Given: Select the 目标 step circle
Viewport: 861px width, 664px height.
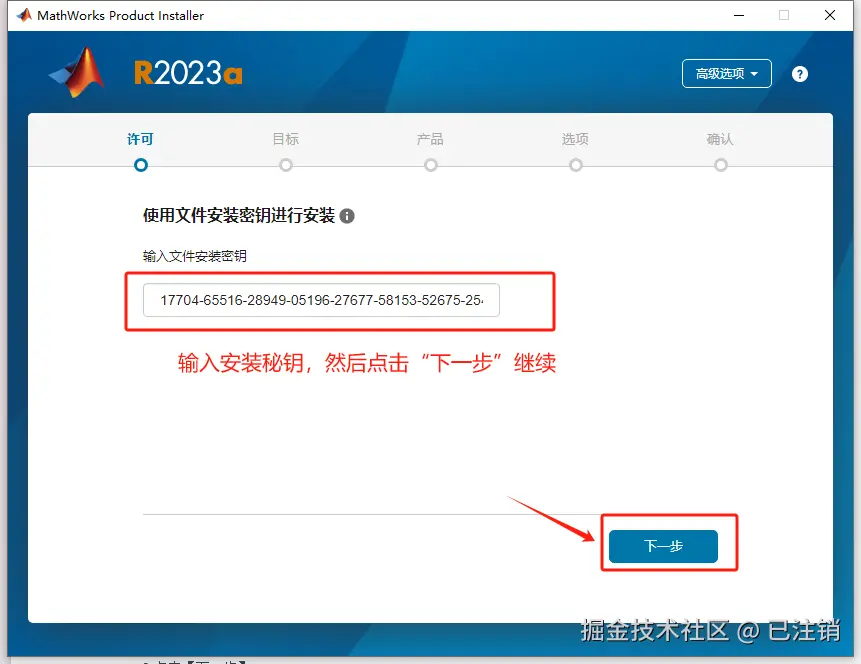Looking at the screenshot, I should [x=286, y=165].
